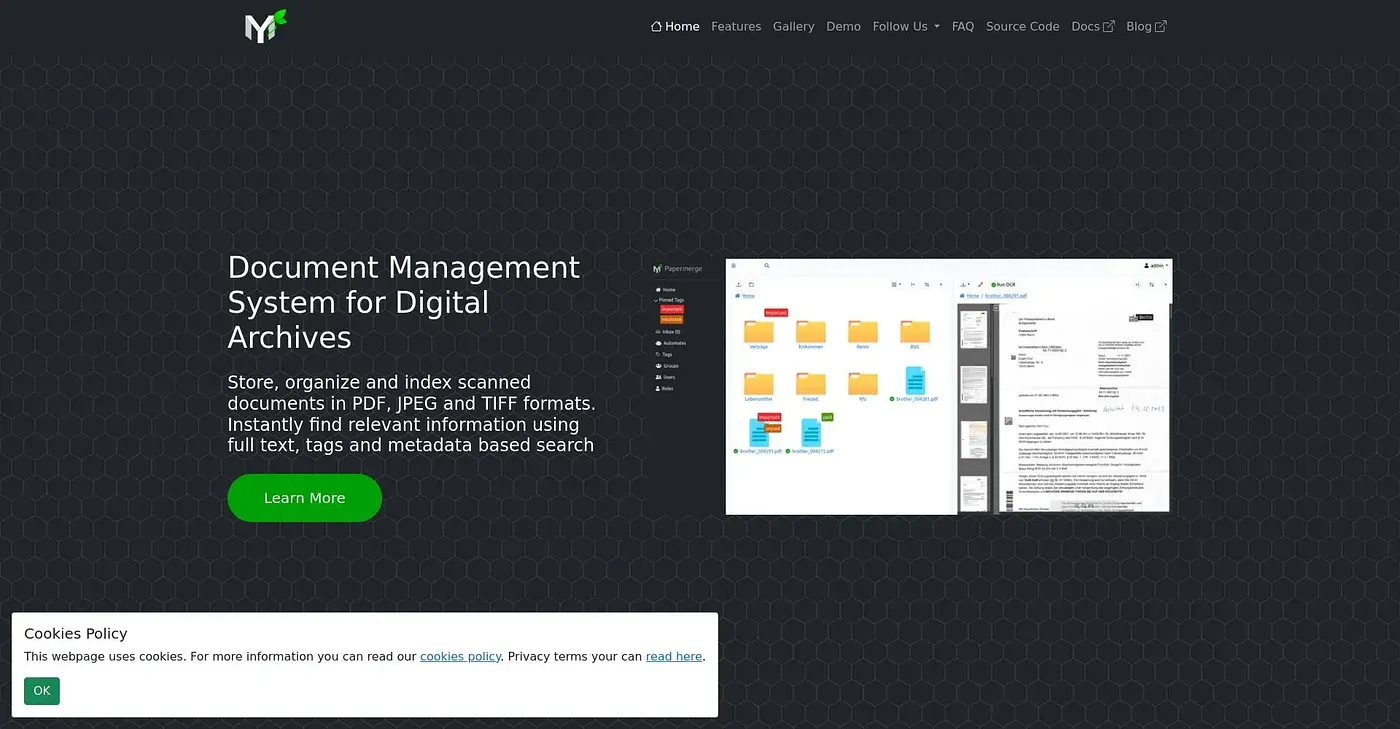Select the BVG folder in the app preview
Image resolution: width=1400 pixels, height=729 pixels.
pyautogui.click(x=914, y=334)
